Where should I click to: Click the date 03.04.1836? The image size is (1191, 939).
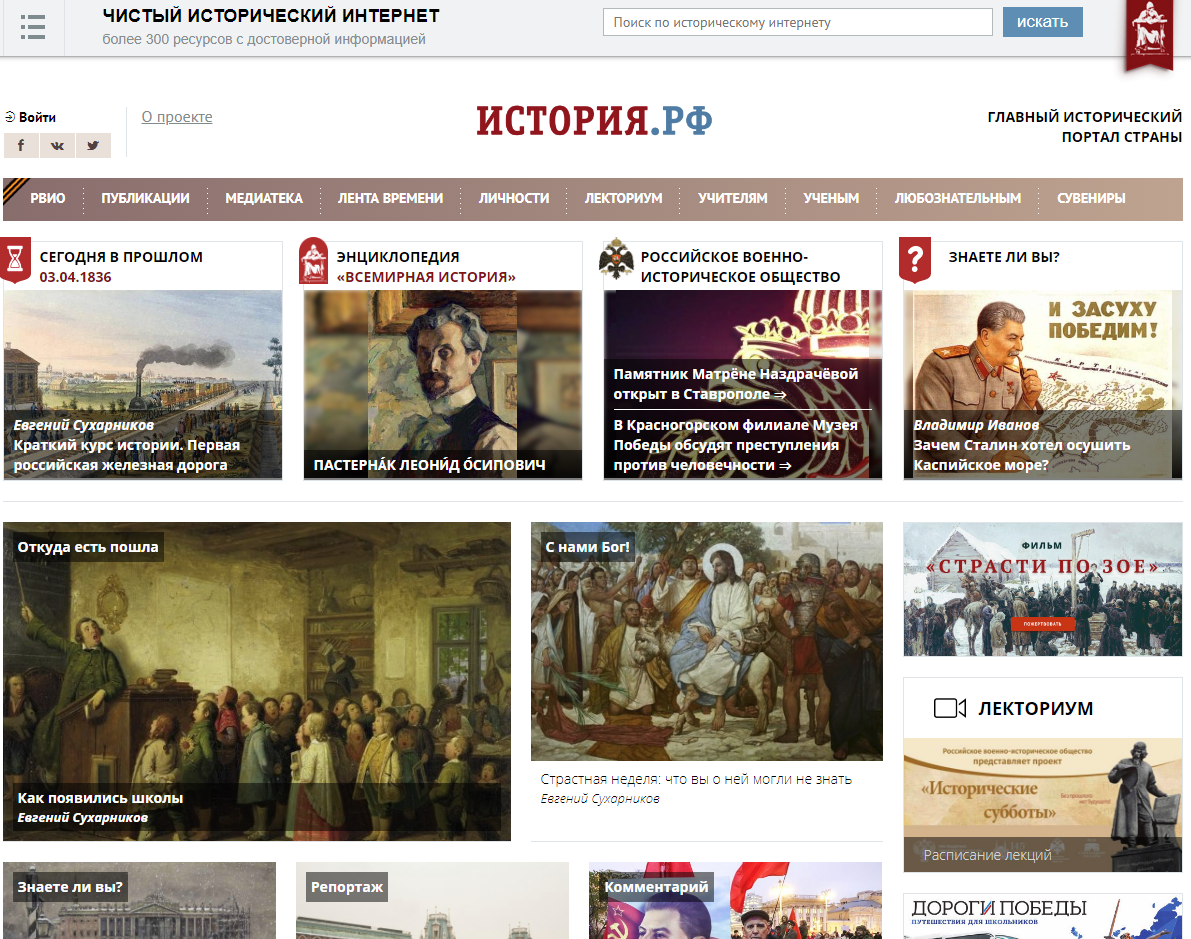75,277
